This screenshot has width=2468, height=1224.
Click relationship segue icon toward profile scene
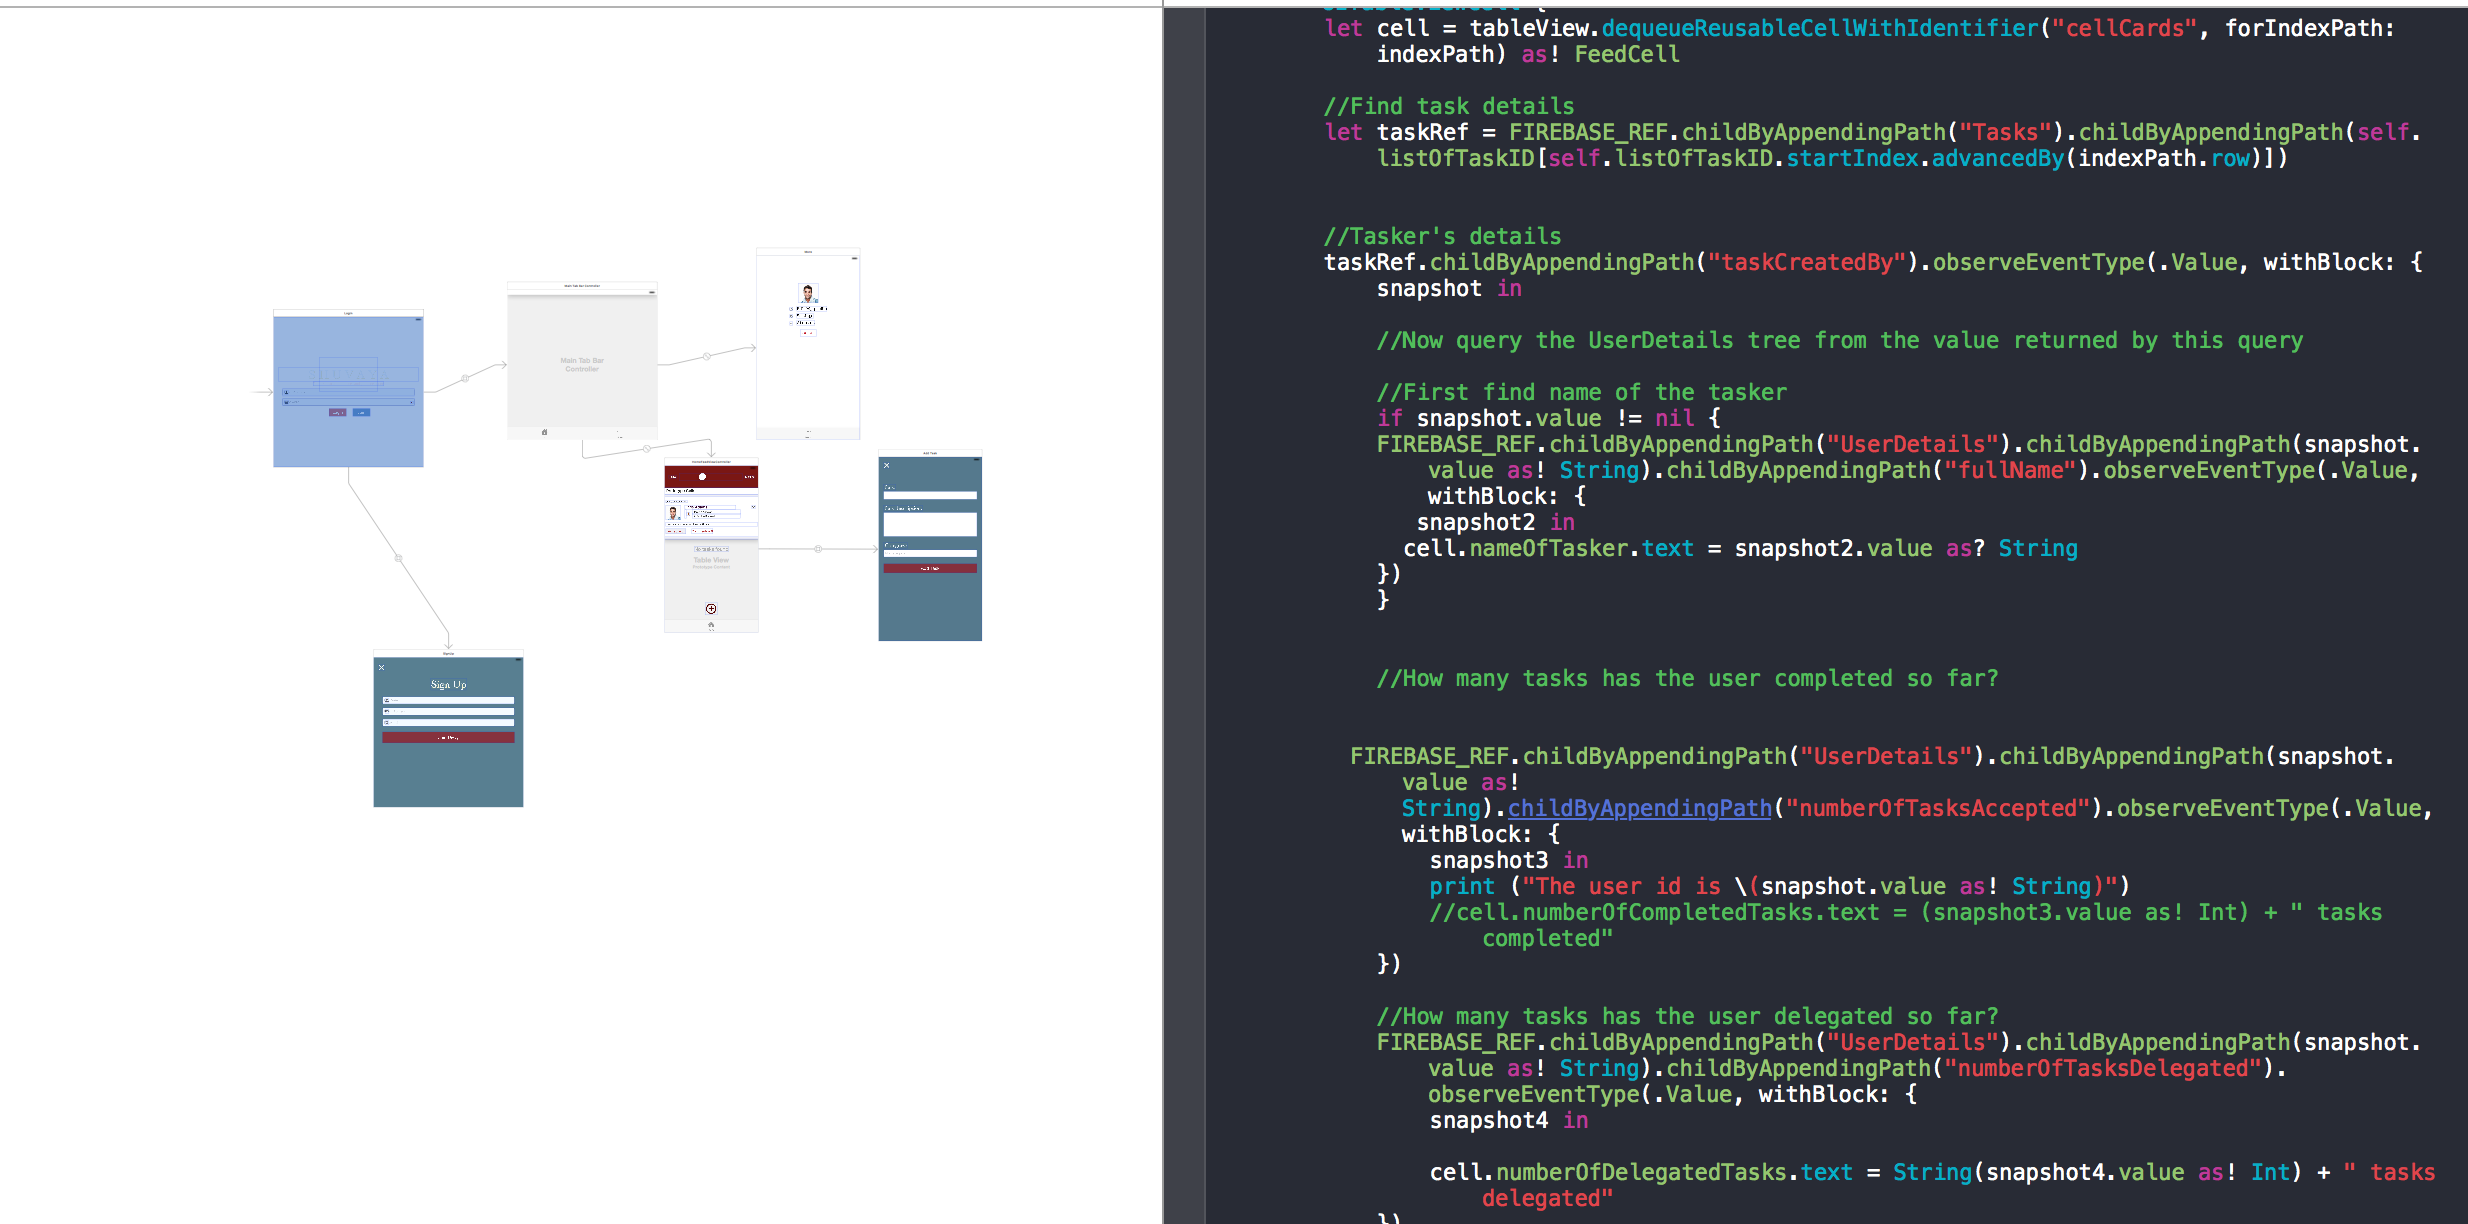[706, 356]
